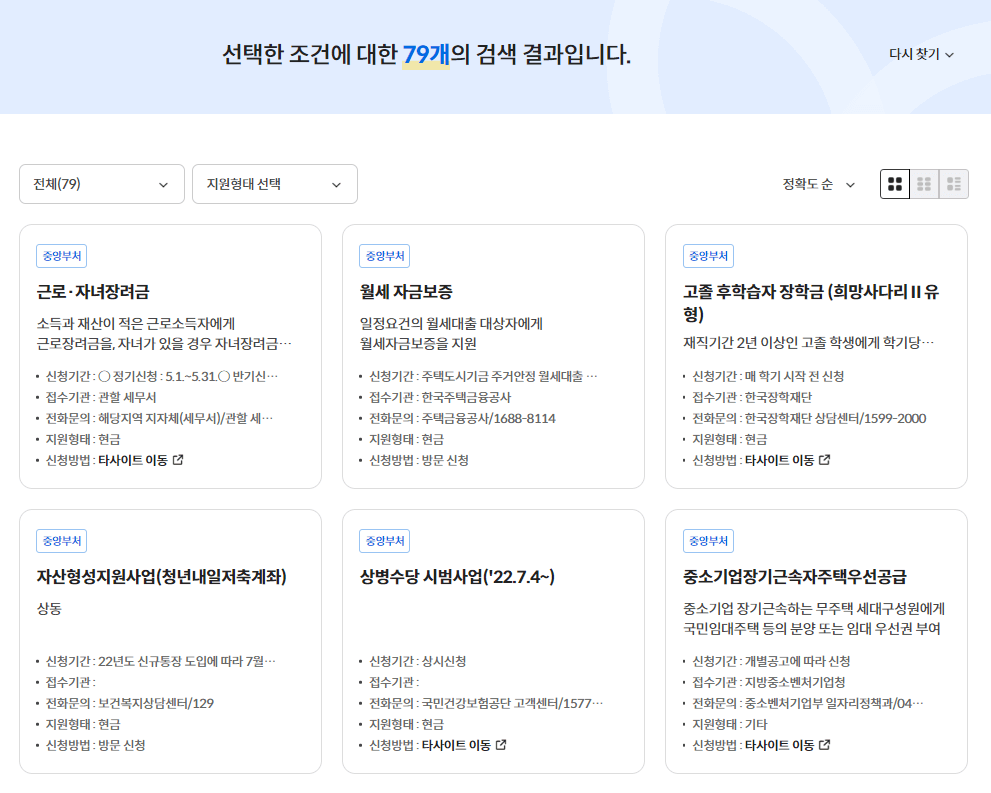Select text 신청기간 : 22년도 신규통장 도입에 따라
This screenshot has height=793, width=991.
click(x=161, y=662)
